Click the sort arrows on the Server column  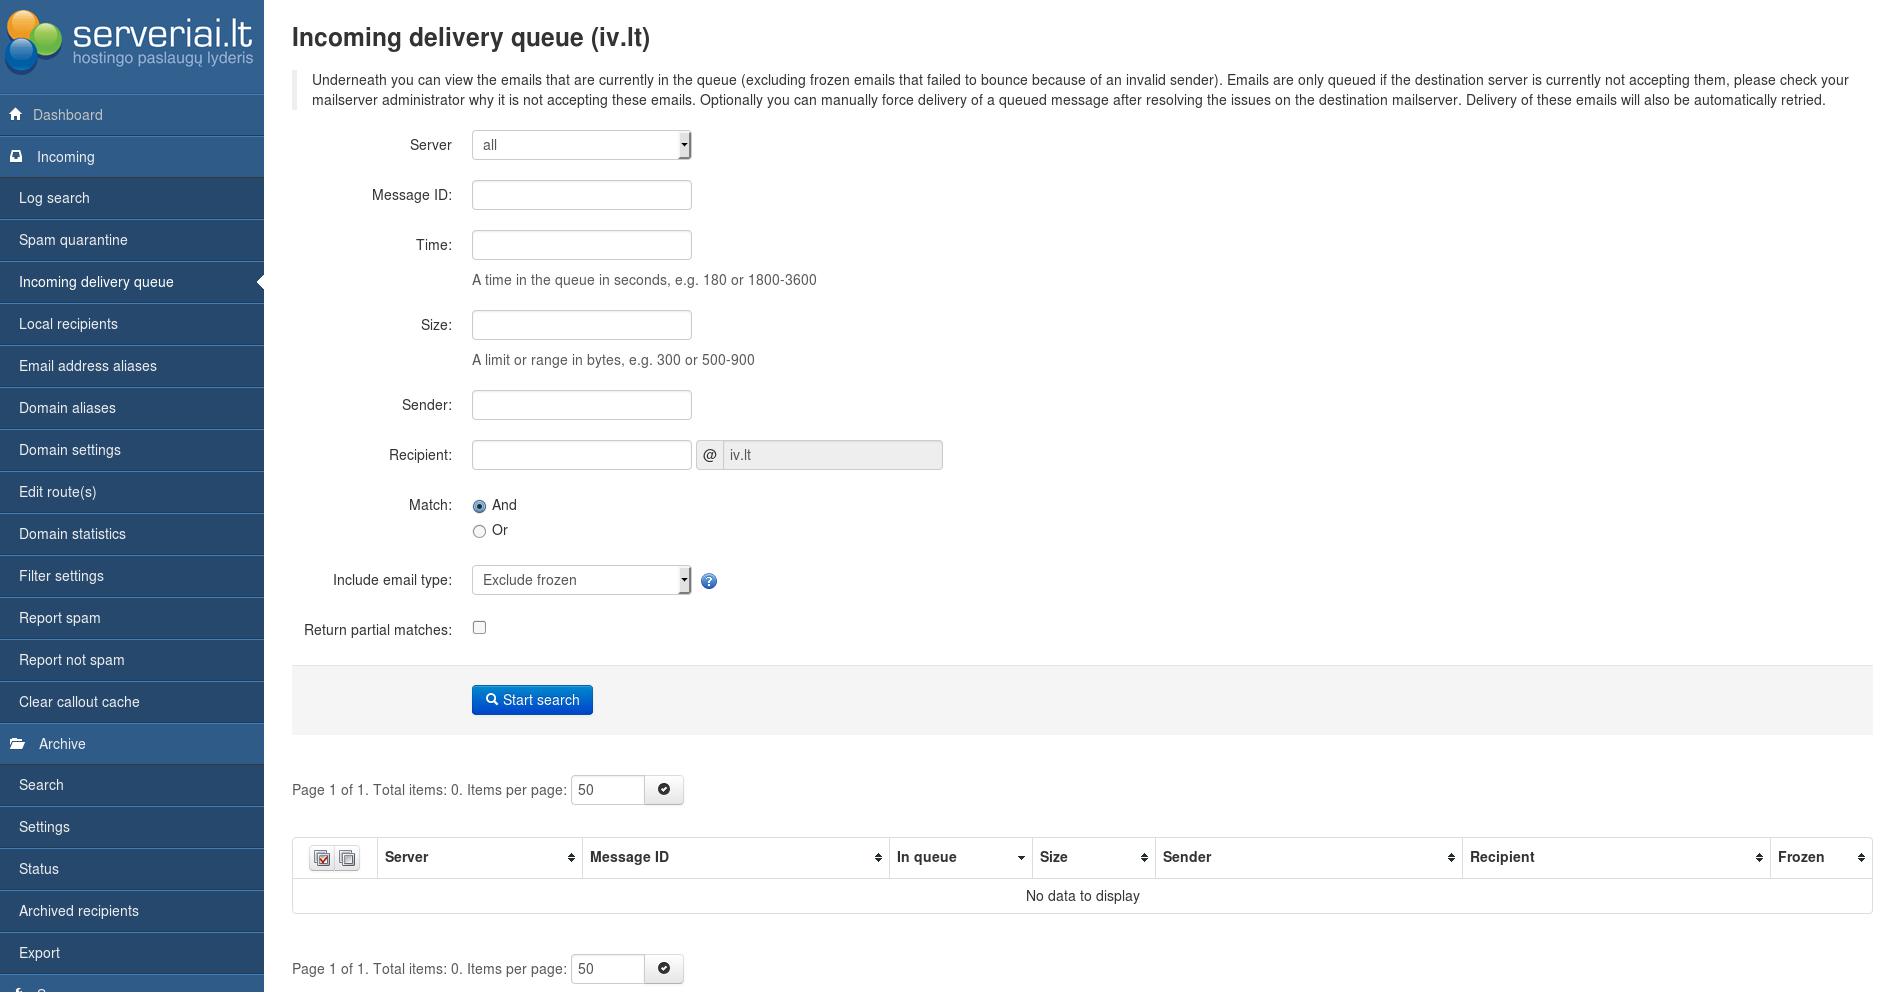[571, 858]
